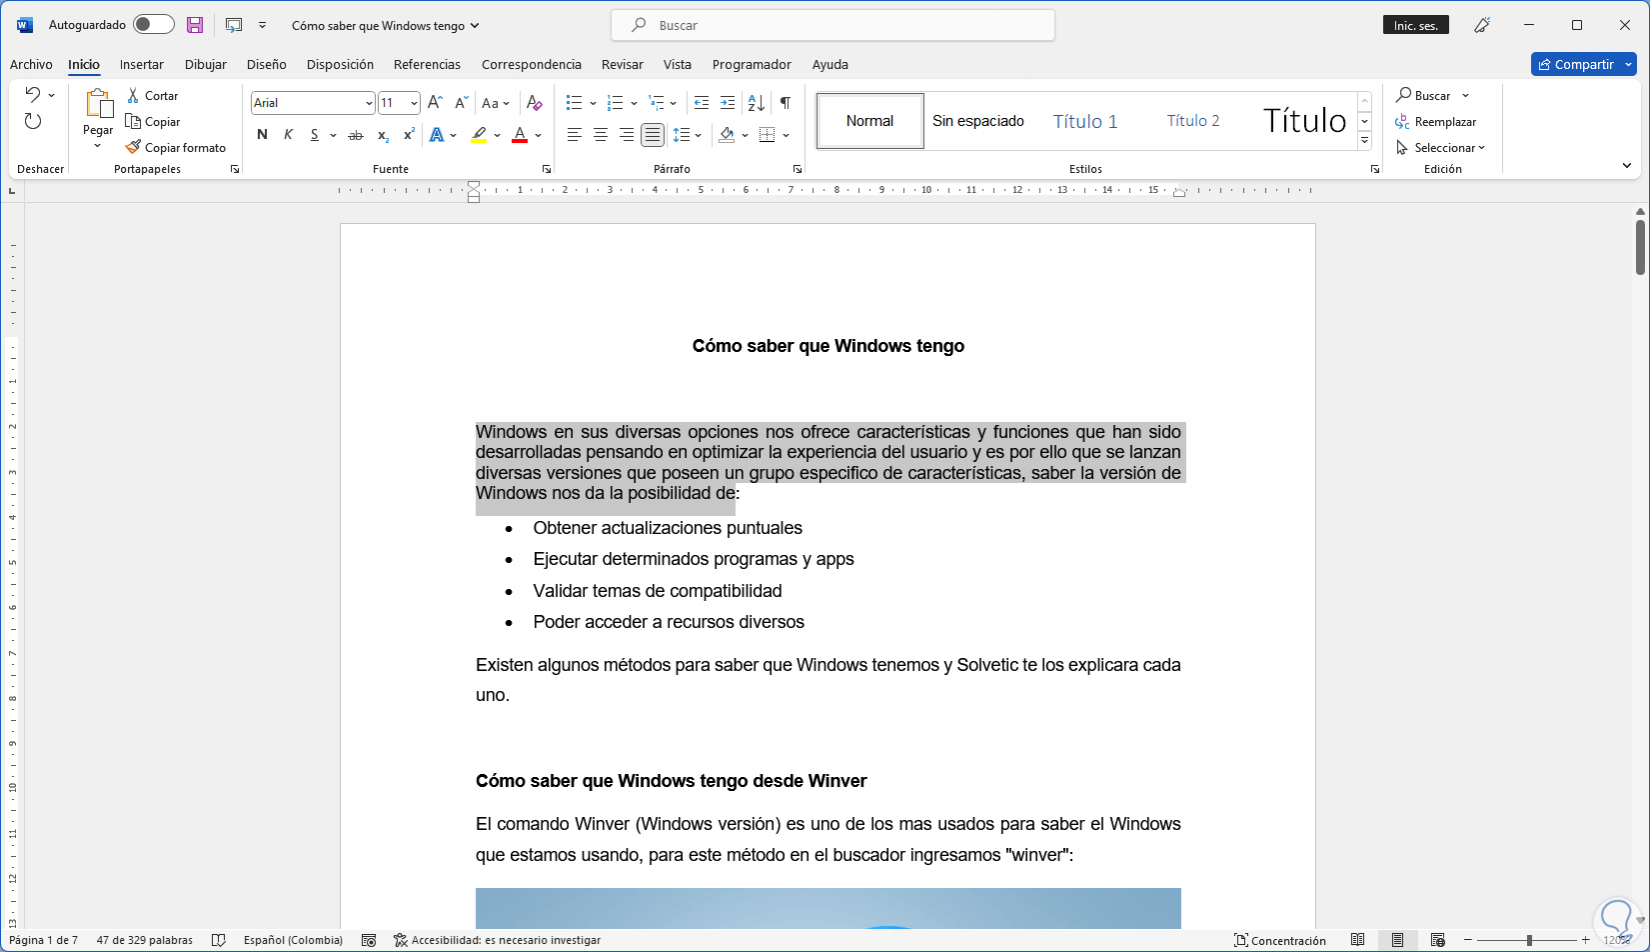Clear all formatting from selection
Viewport: 1650px width, 952px height.
(534, 103)
